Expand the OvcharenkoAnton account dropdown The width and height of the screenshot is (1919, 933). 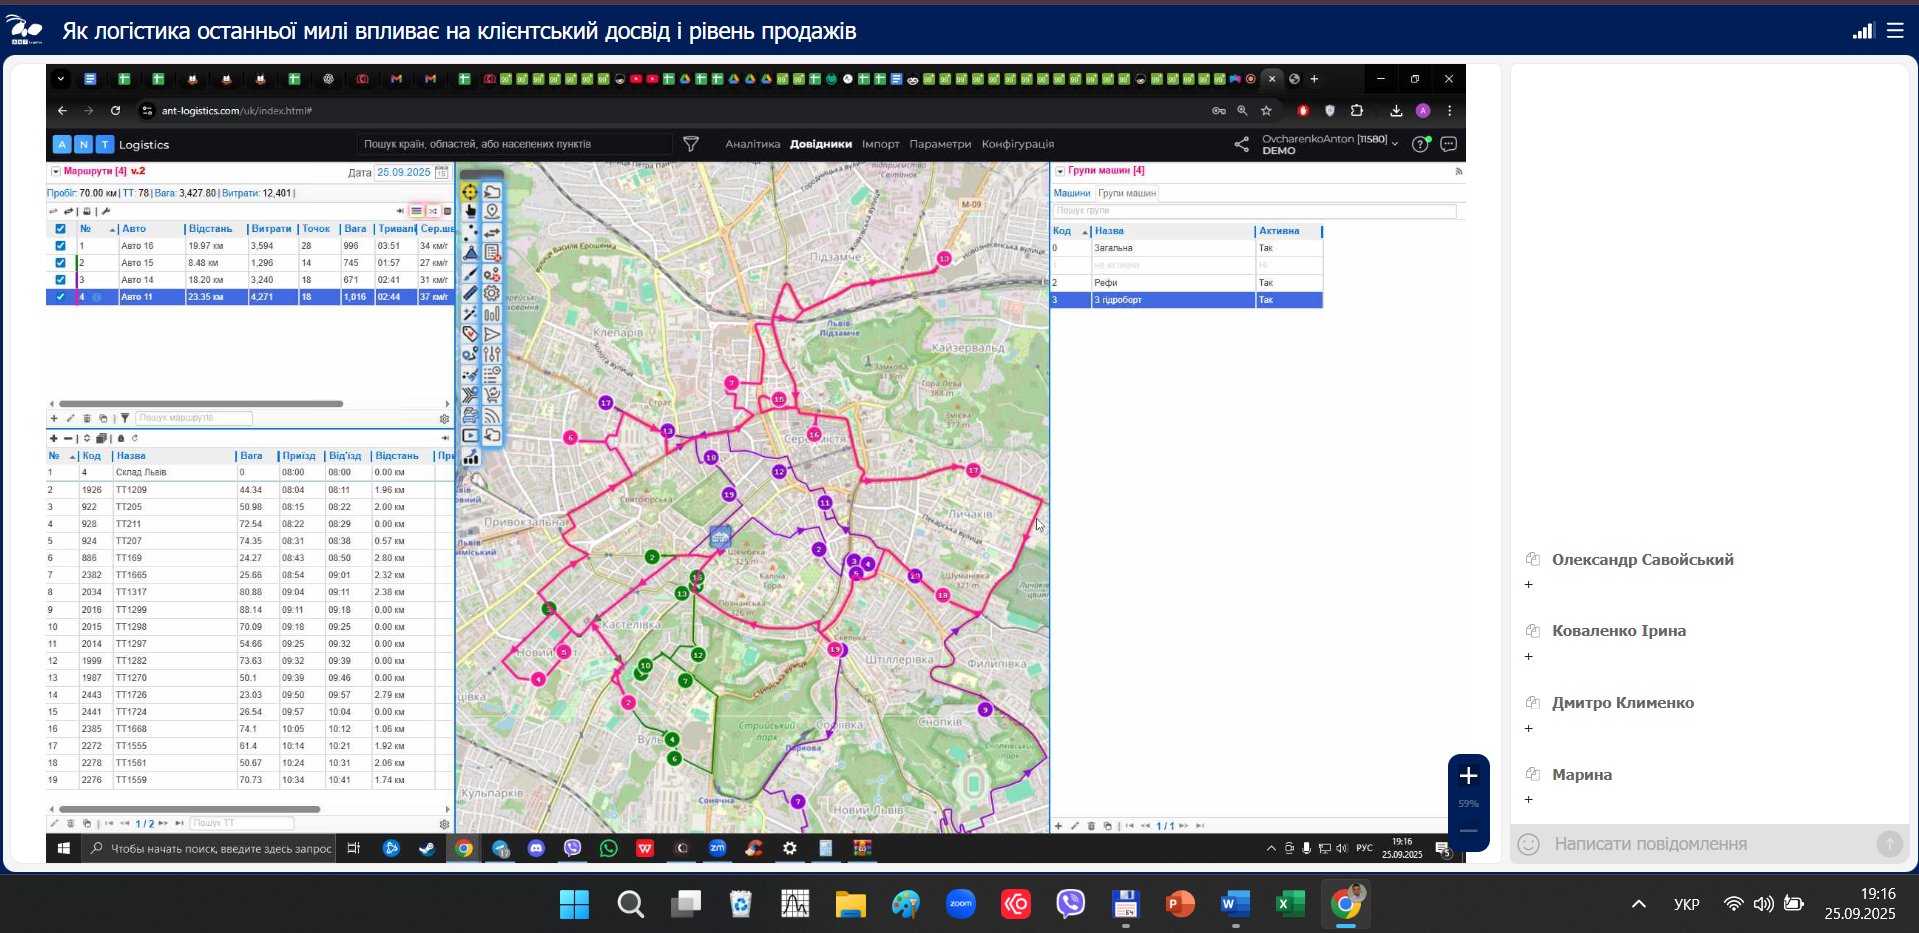coord(1395,143)
